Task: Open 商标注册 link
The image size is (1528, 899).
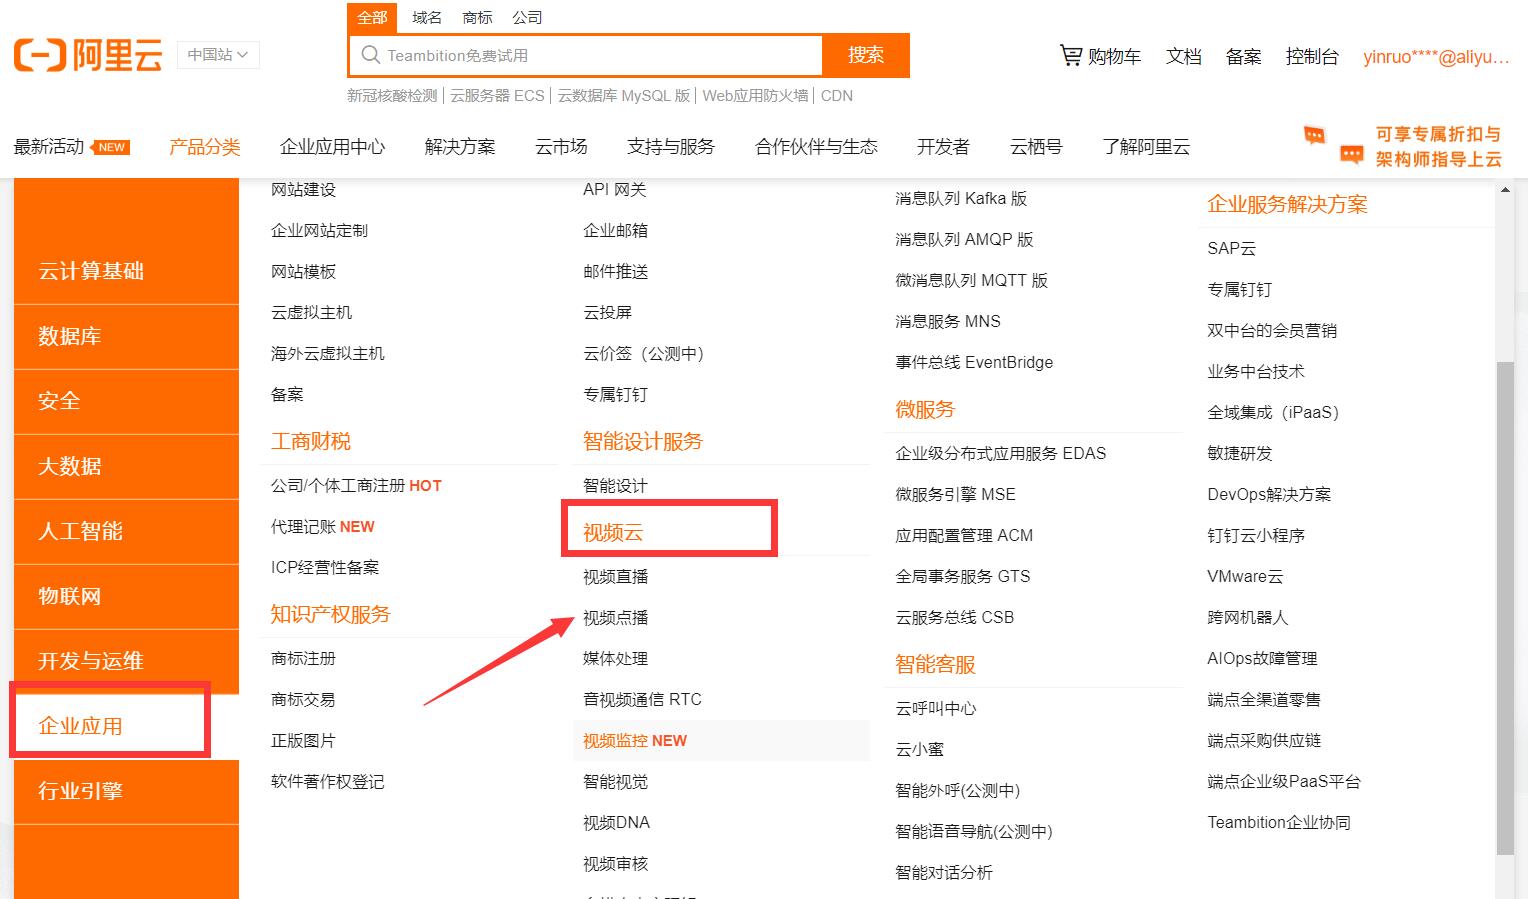Action: pyautogui.click(x=303, y=659)
